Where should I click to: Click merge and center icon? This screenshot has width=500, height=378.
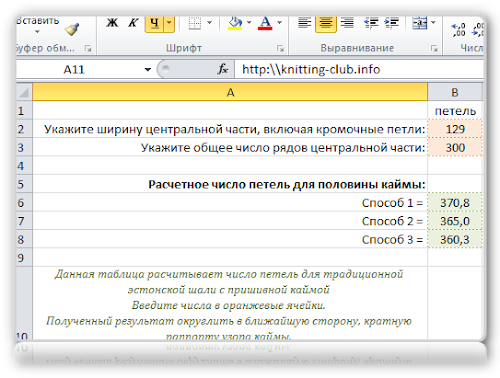click(x=420, y=23)
